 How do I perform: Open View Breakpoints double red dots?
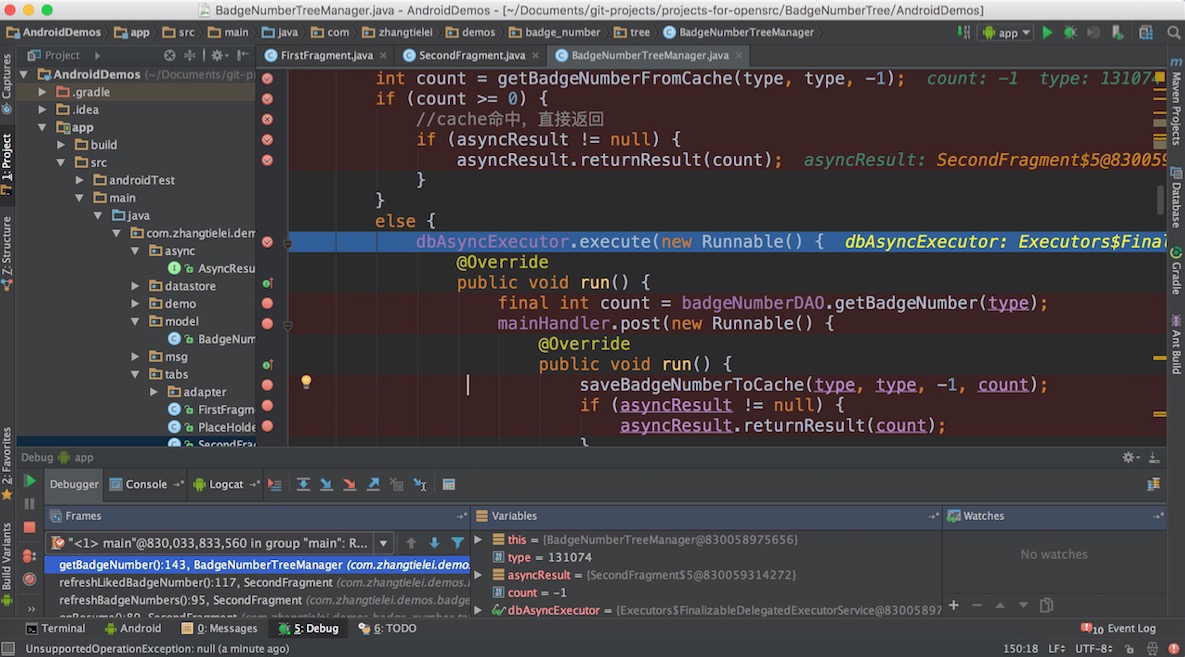pos(29,556)
